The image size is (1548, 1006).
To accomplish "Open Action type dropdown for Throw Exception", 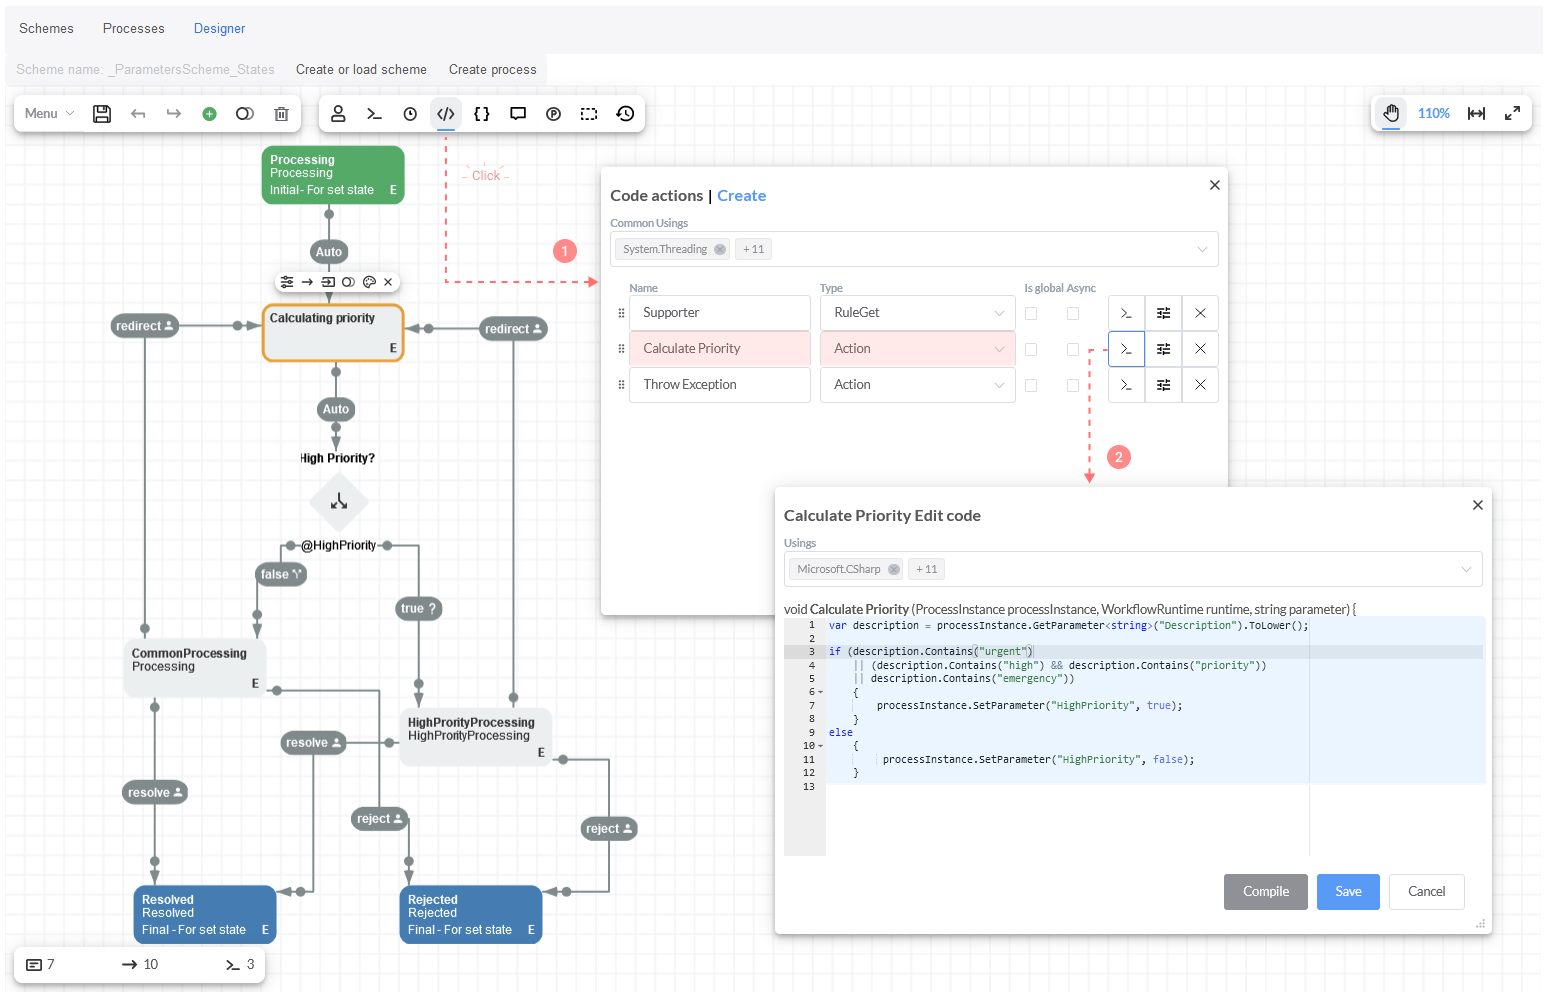I will click(918, 385).
